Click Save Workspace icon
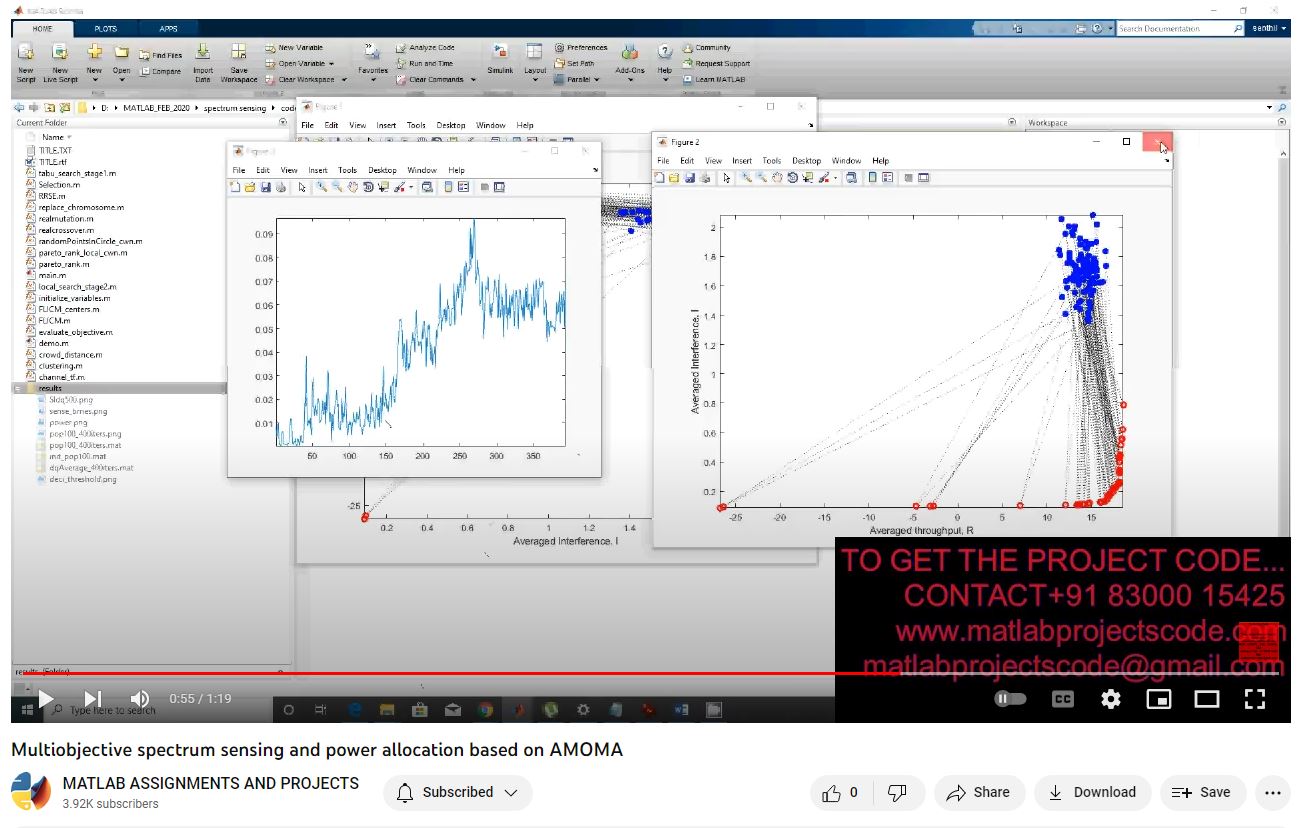The width and height of the screenshot is (1301, 828). click(x=239, y=52)
